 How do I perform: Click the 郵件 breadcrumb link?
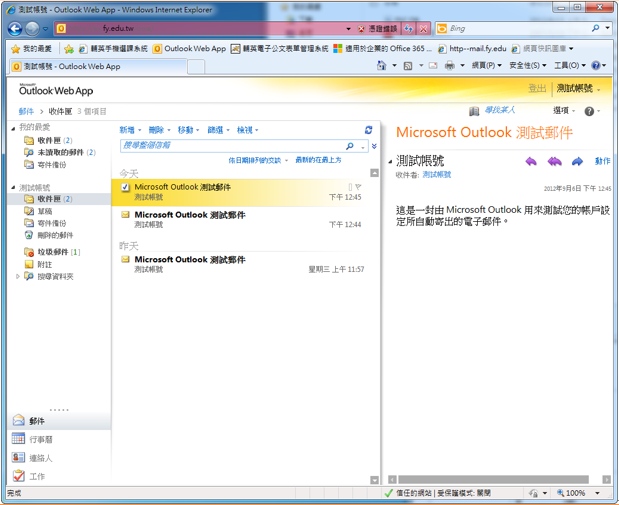click(x=26, y=111)
